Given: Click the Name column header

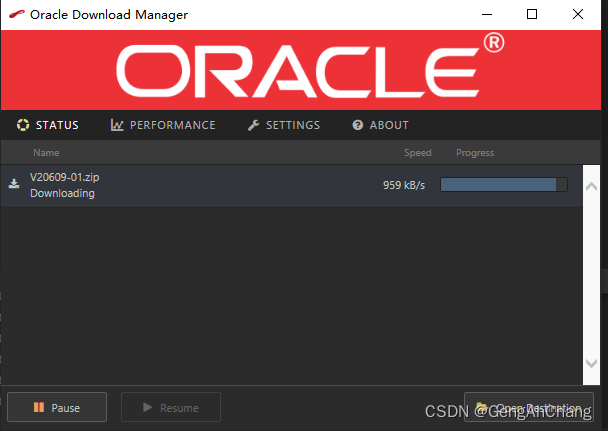Looking at the screenshot, I should click(x=46, y=153).
